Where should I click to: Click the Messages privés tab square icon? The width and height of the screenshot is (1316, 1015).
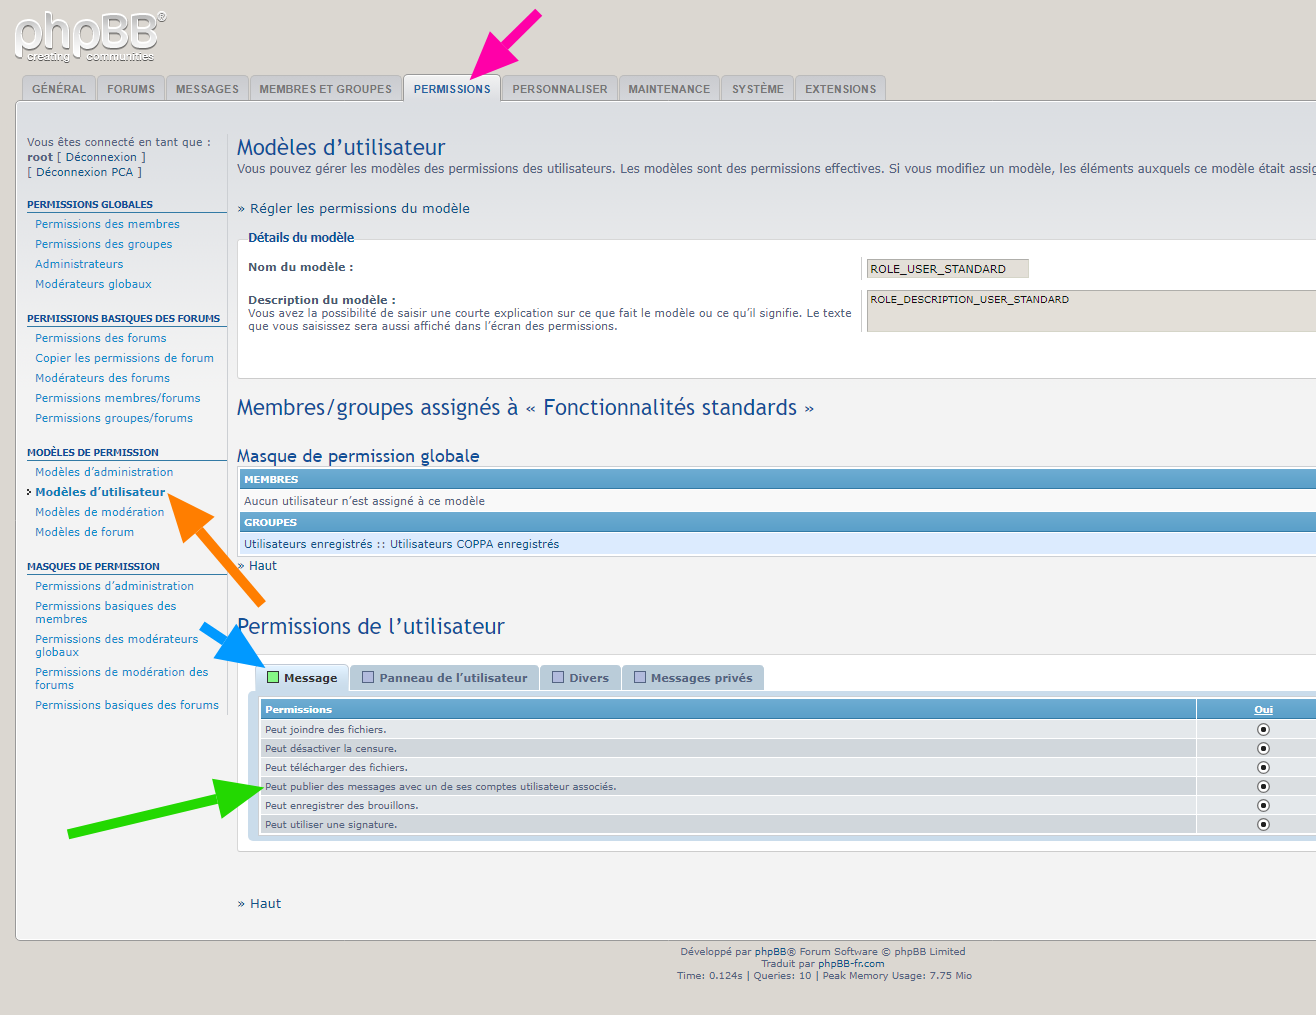640,677
